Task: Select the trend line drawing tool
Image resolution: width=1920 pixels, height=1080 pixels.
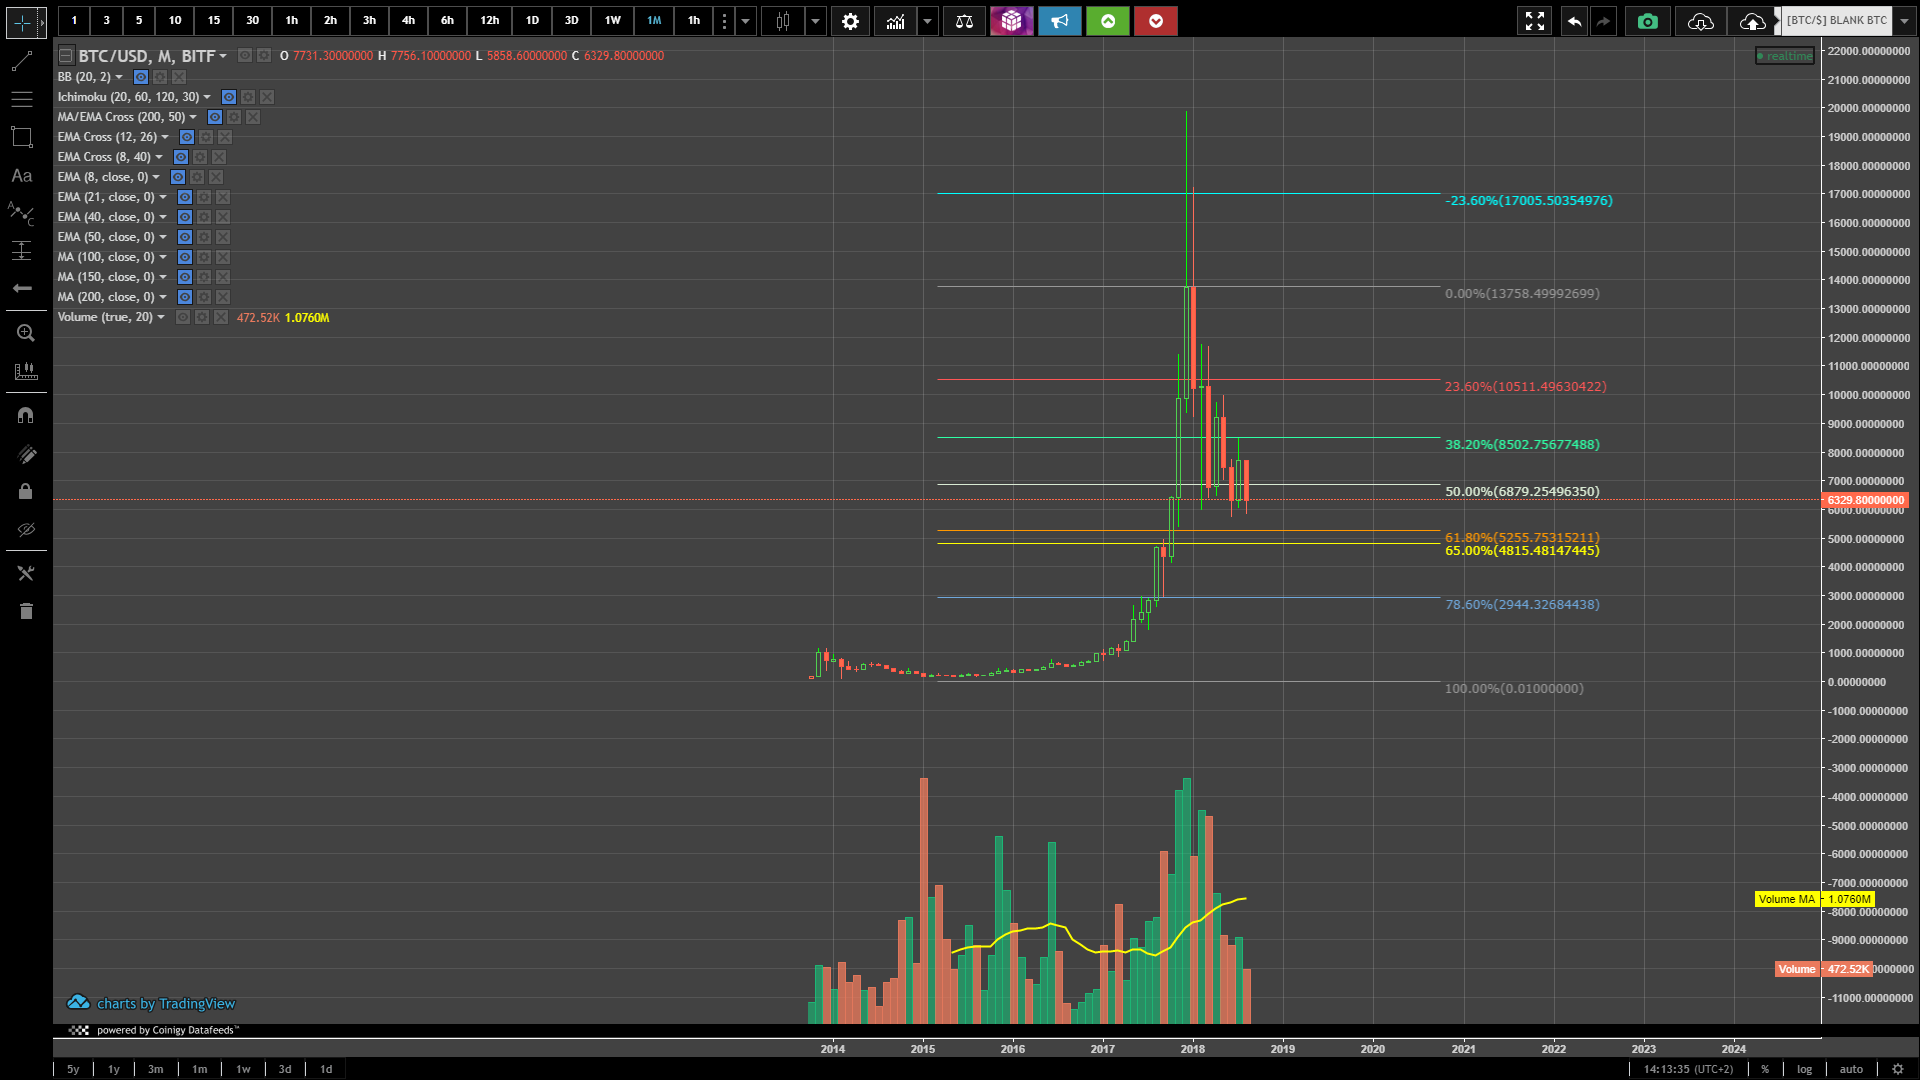Action: pyautogui.click(x=22, y=62)
